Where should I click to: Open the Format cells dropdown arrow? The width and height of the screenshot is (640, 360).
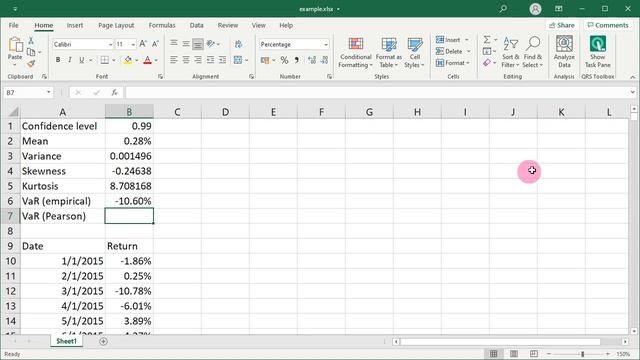pos(468,63)
